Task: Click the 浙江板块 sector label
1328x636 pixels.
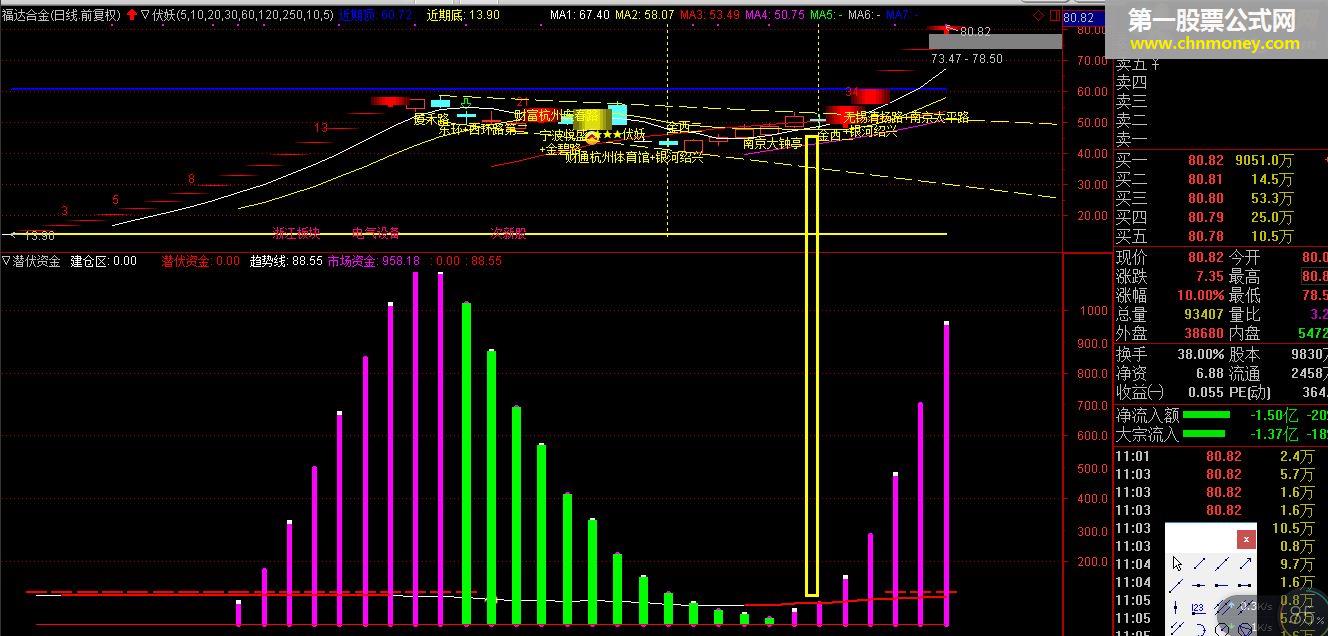Action: (x=297, y=233)
